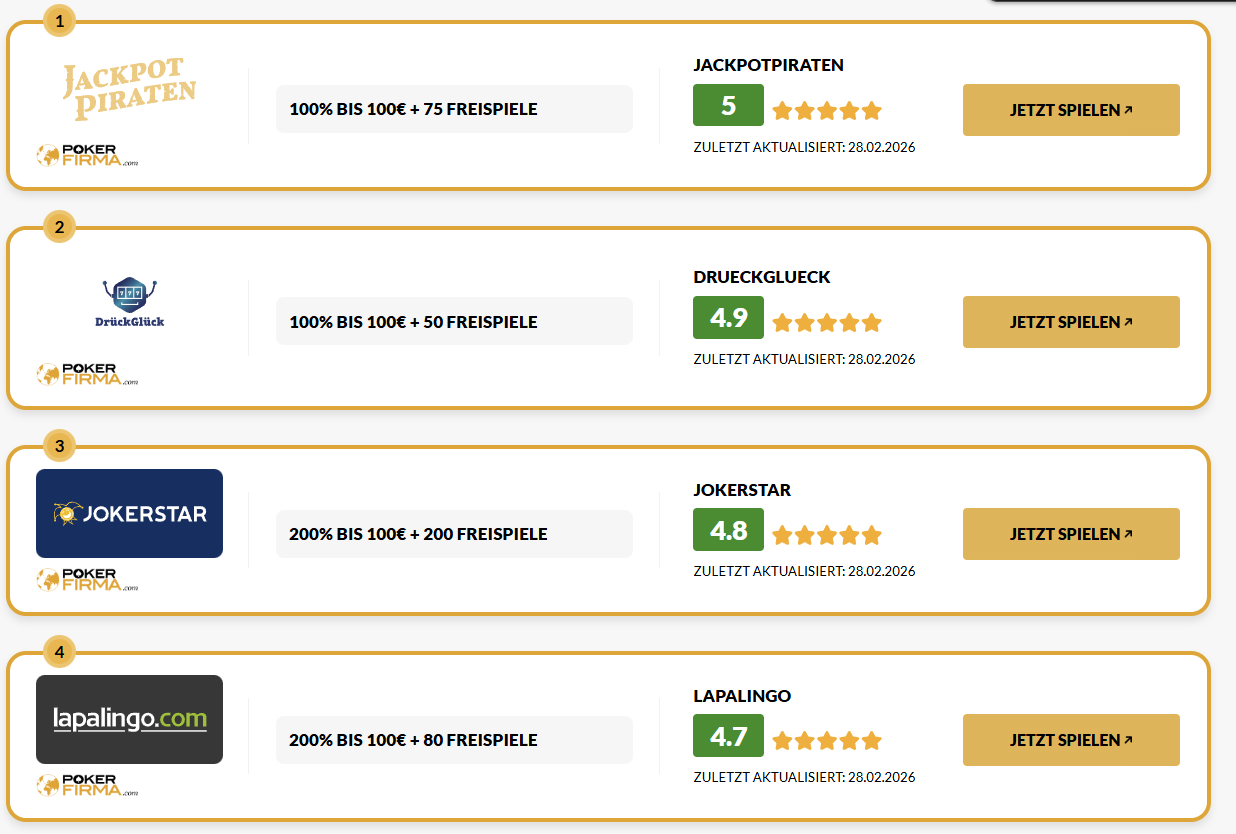Image resolution: width=1236 pixels, height=834 pixels.
Task: Click the Lapalingo star rating row
Action: pyautogui.click(x=827, y=741)
